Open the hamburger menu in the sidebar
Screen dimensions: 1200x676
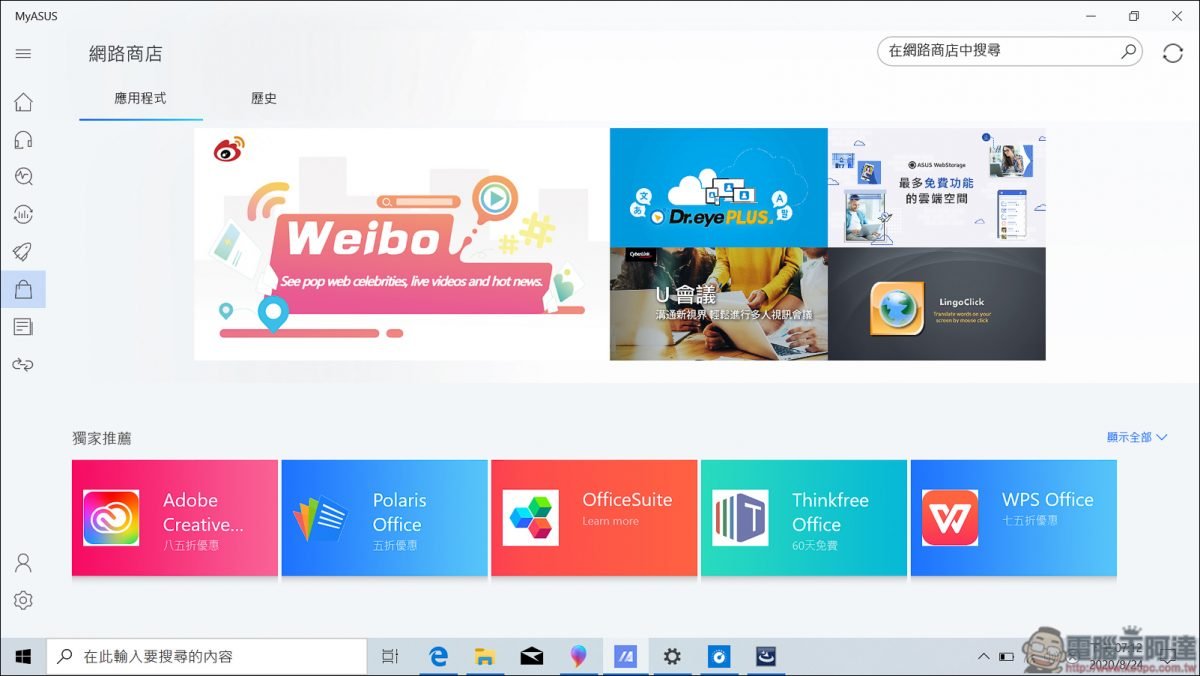(x=23, y=54)
